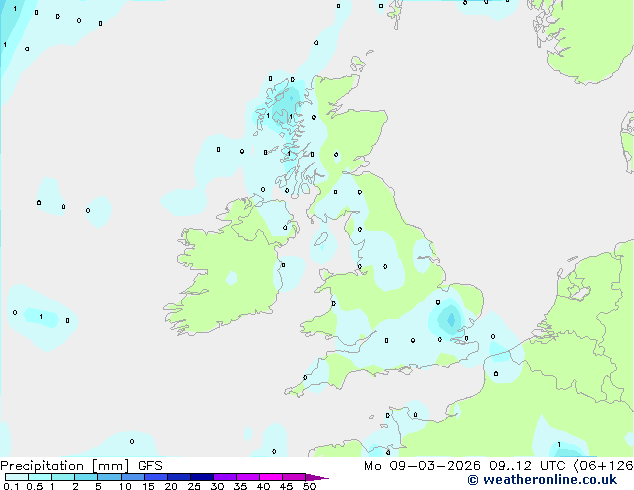Click the '1' value over northern France
634x490 pixels.
point(559,445)
